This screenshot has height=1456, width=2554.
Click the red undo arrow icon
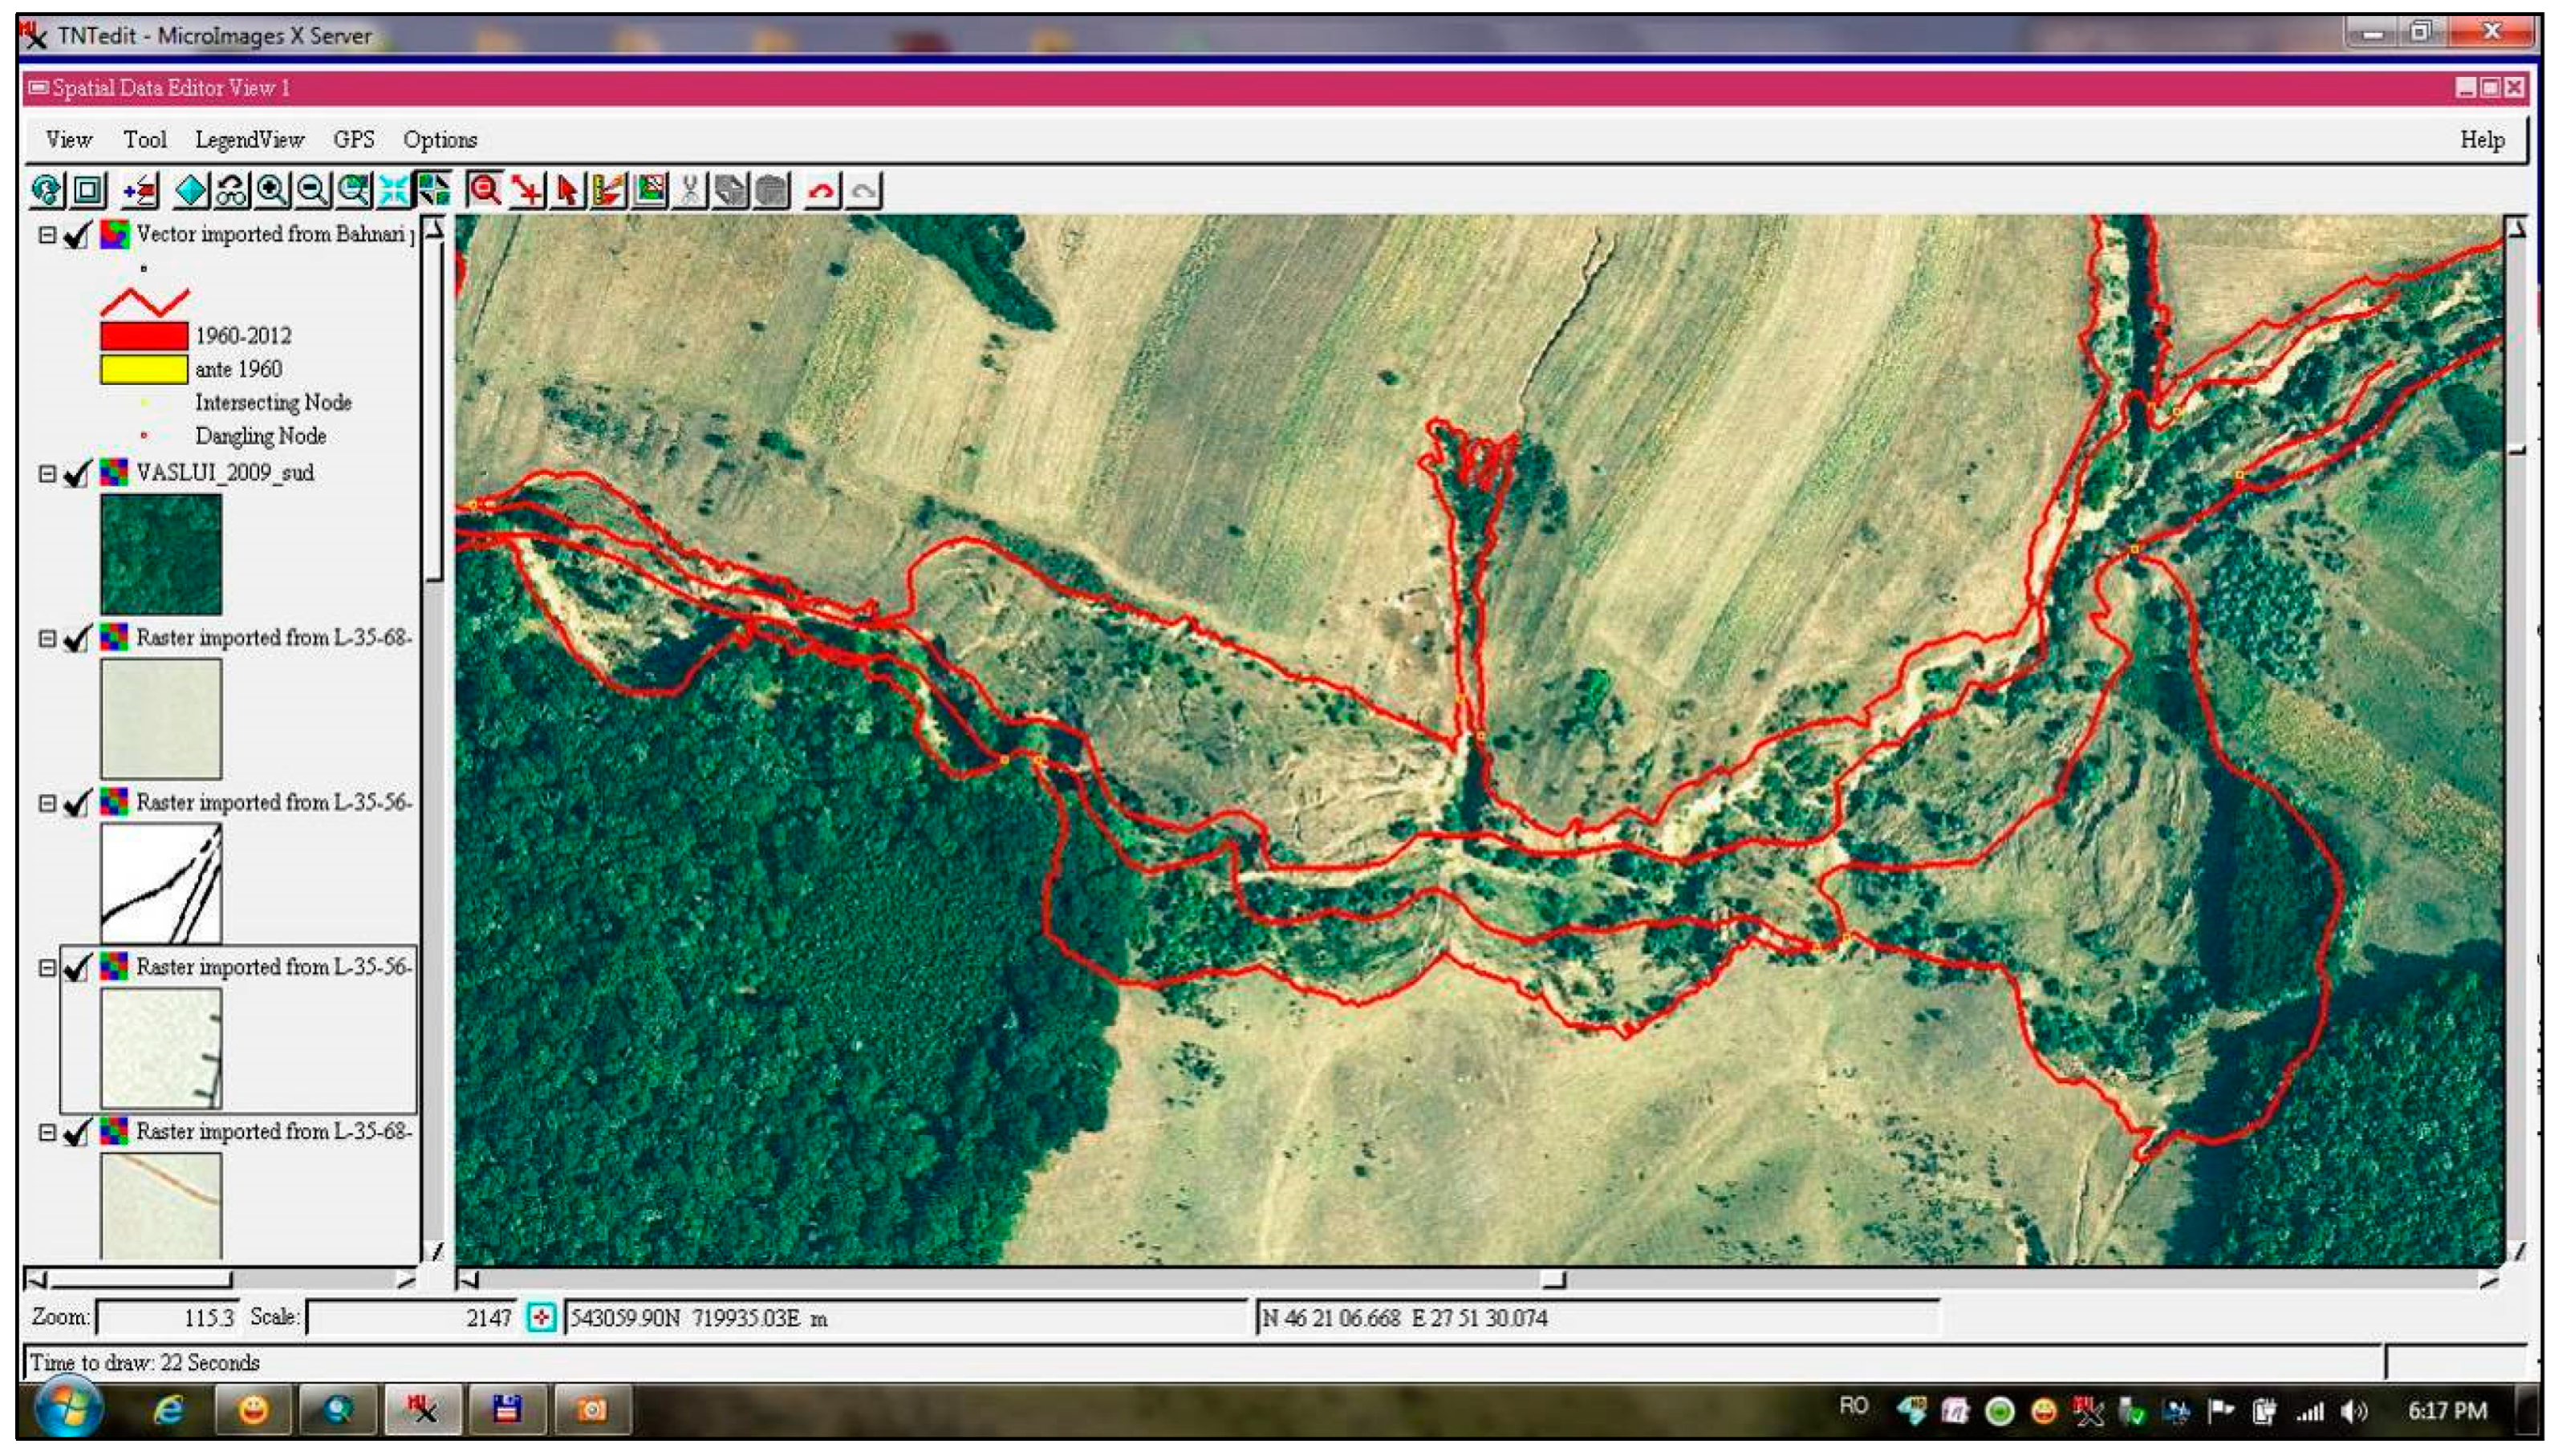[x=822, y=190]
